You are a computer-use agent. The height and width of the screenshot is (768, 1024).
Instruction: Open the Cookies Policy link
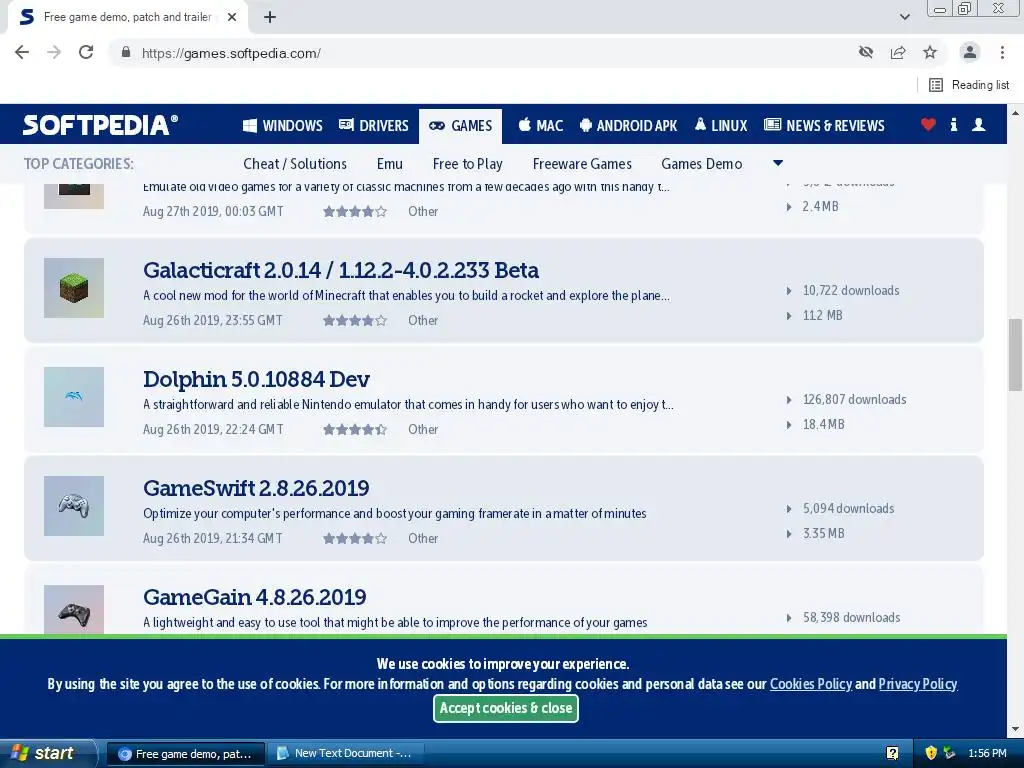[x=810, y=684]
